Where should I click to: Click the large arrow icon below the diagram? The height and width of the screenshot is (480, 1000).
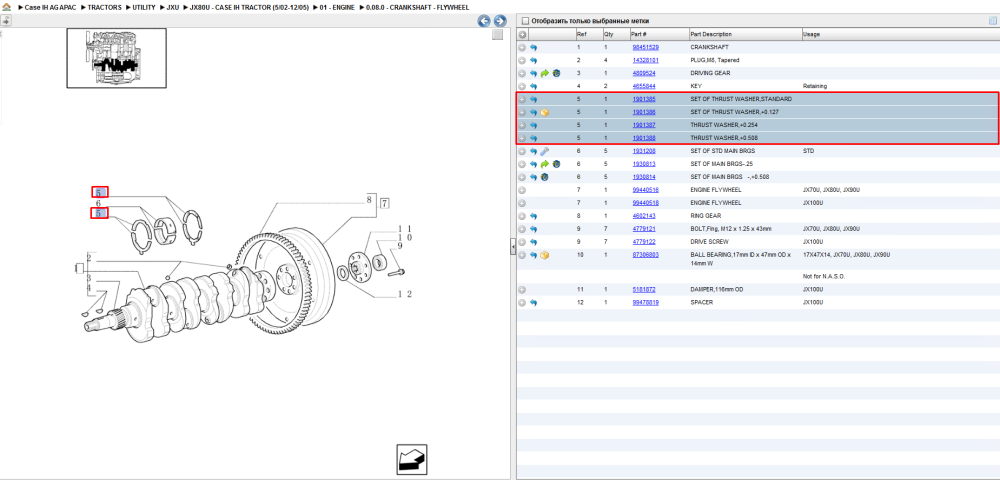coord(411,459)
